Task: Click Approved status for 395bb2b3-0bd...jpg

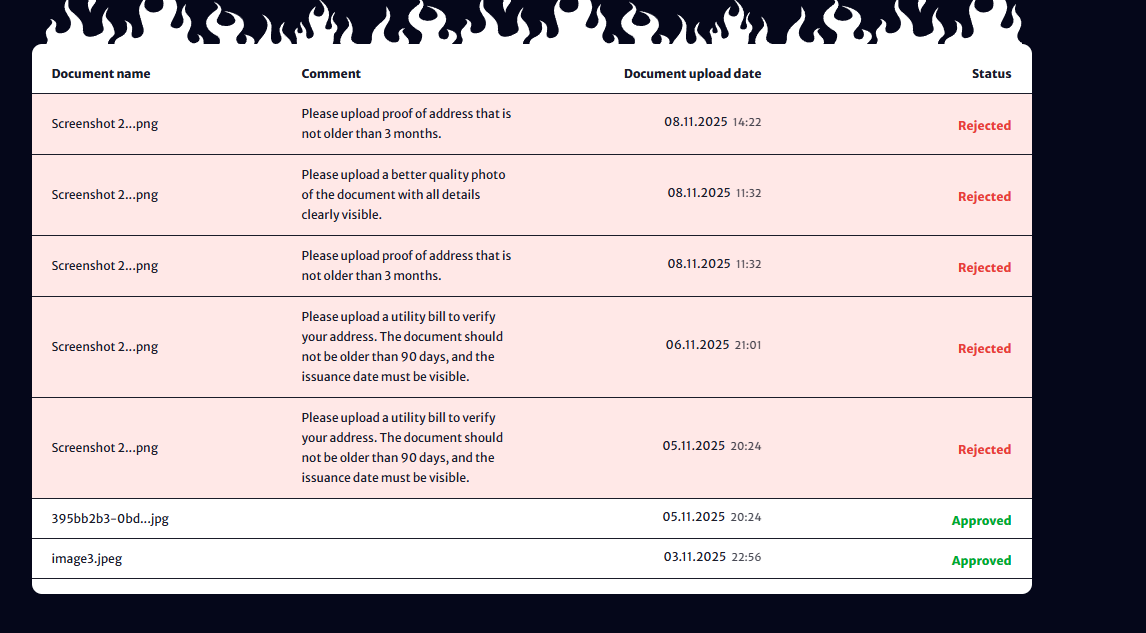Action: click(x=981, y=521)
